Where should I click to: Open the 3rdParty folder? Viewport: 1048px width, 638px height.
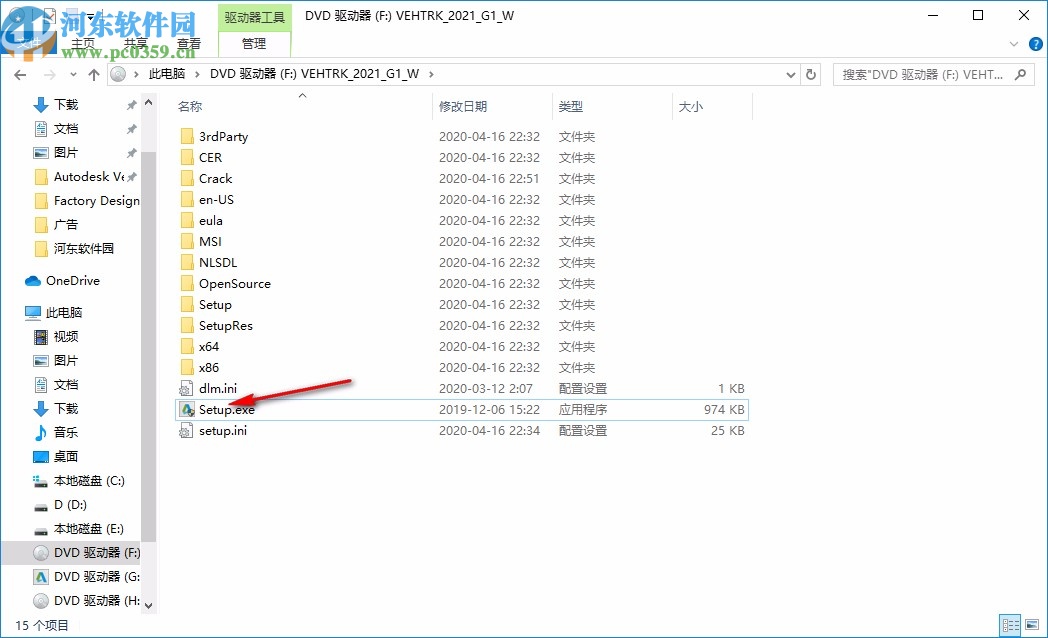[223, 136]
